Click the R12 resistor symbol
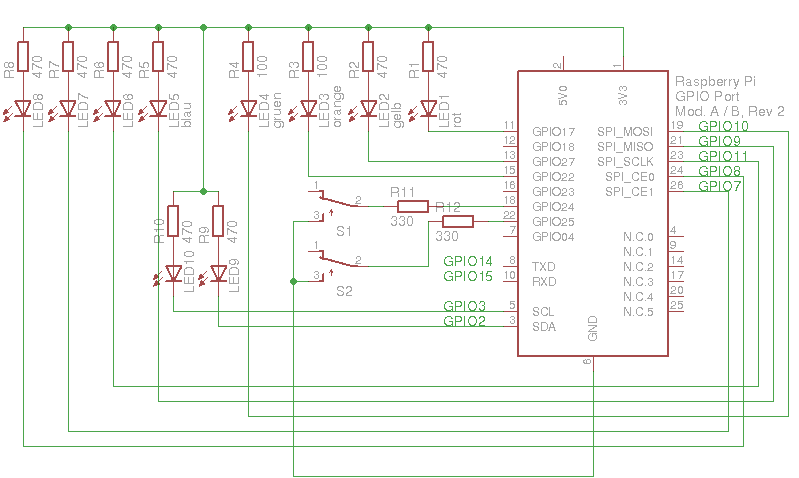 [457, 221]
